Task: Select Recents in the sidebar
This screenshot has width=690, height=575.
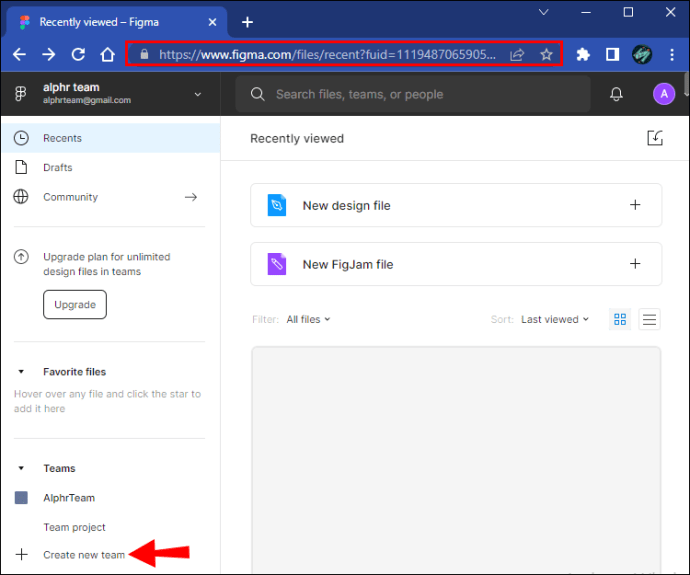Action: point(62,138)
